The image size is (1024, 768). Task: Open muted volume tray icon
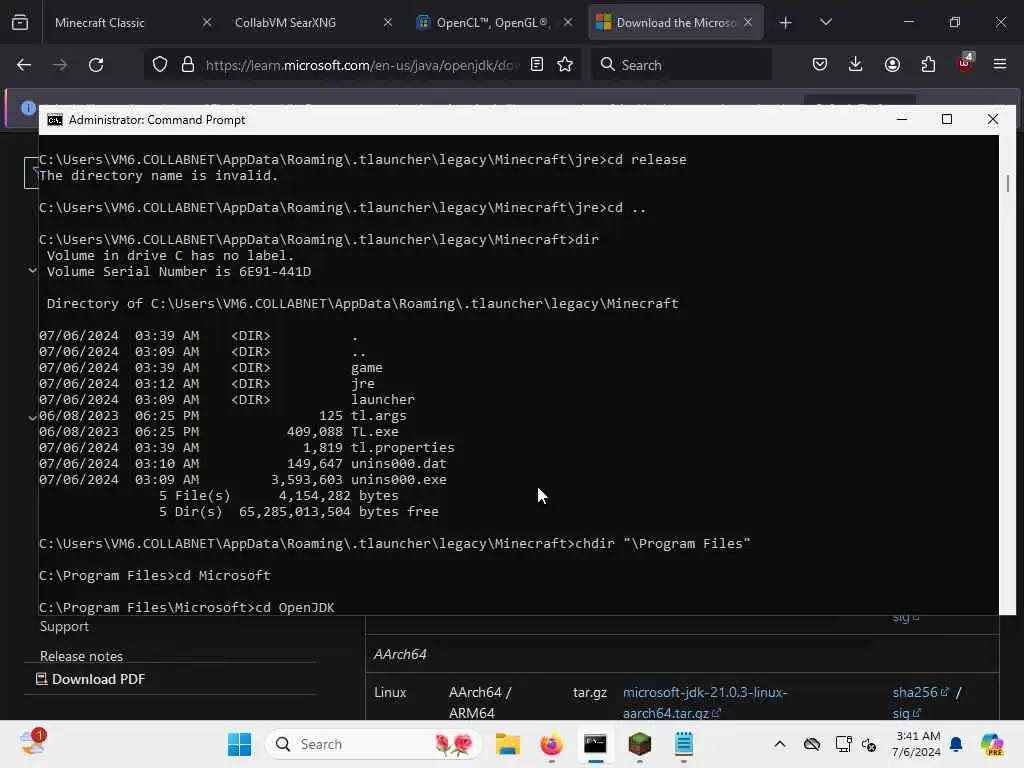pos(869,744)
